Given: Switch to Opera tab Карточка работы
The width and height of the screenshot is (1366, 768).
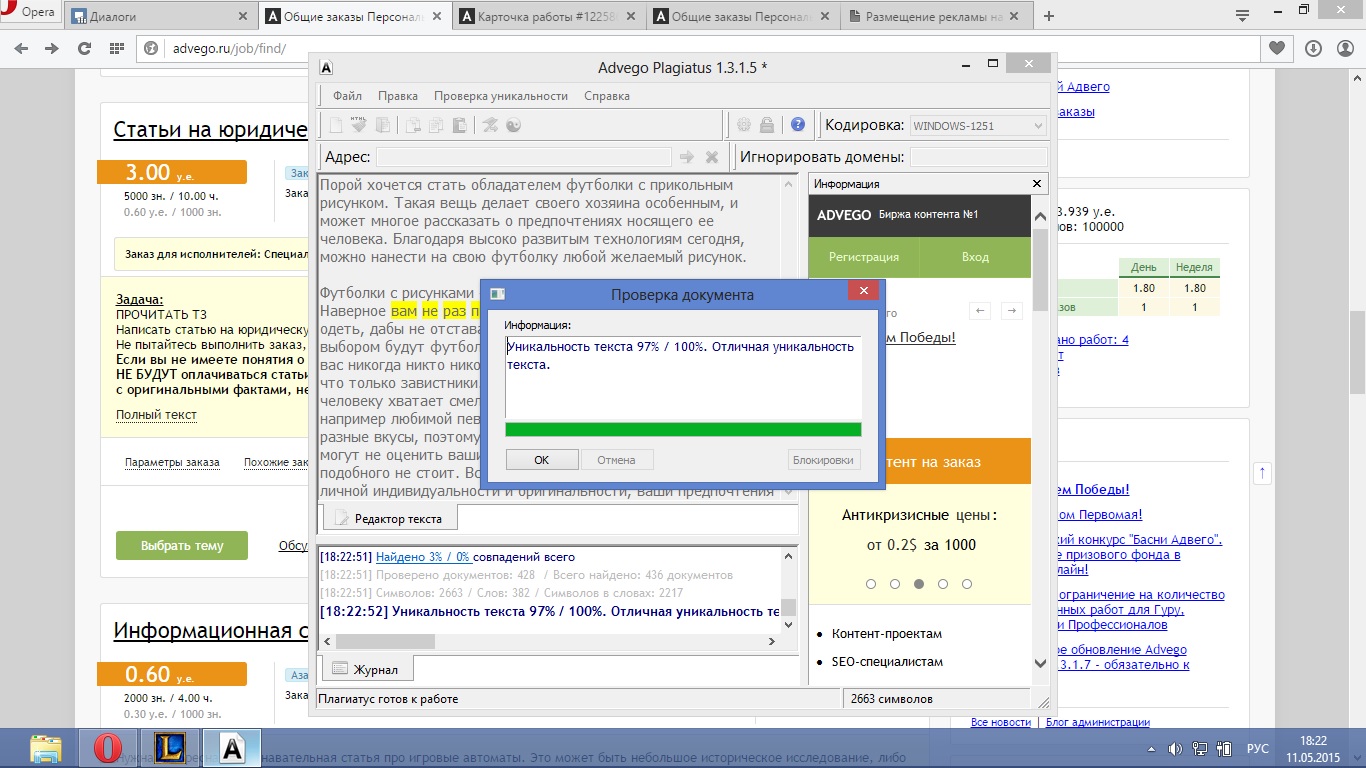Looking at the screenshot, I should pos(548,17).
